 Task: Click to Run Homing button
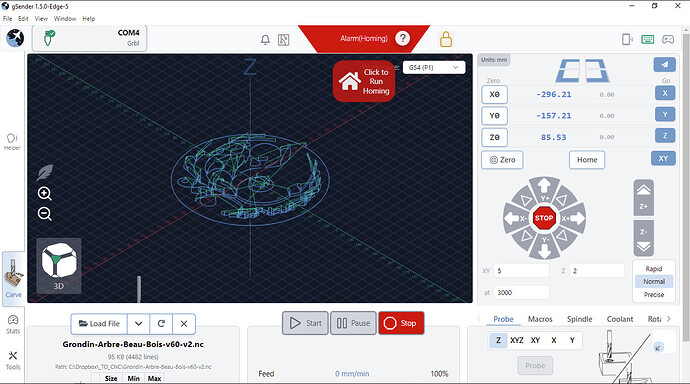click(364, 81)
